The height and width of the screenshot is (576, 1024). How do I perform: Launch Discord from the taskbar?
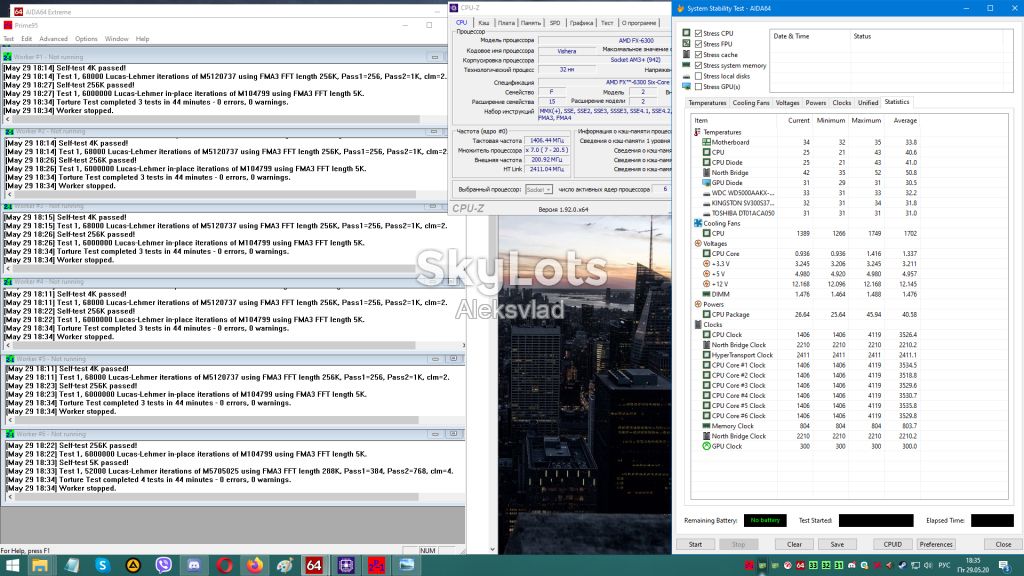pyautogui.click(x=194, y=565)
